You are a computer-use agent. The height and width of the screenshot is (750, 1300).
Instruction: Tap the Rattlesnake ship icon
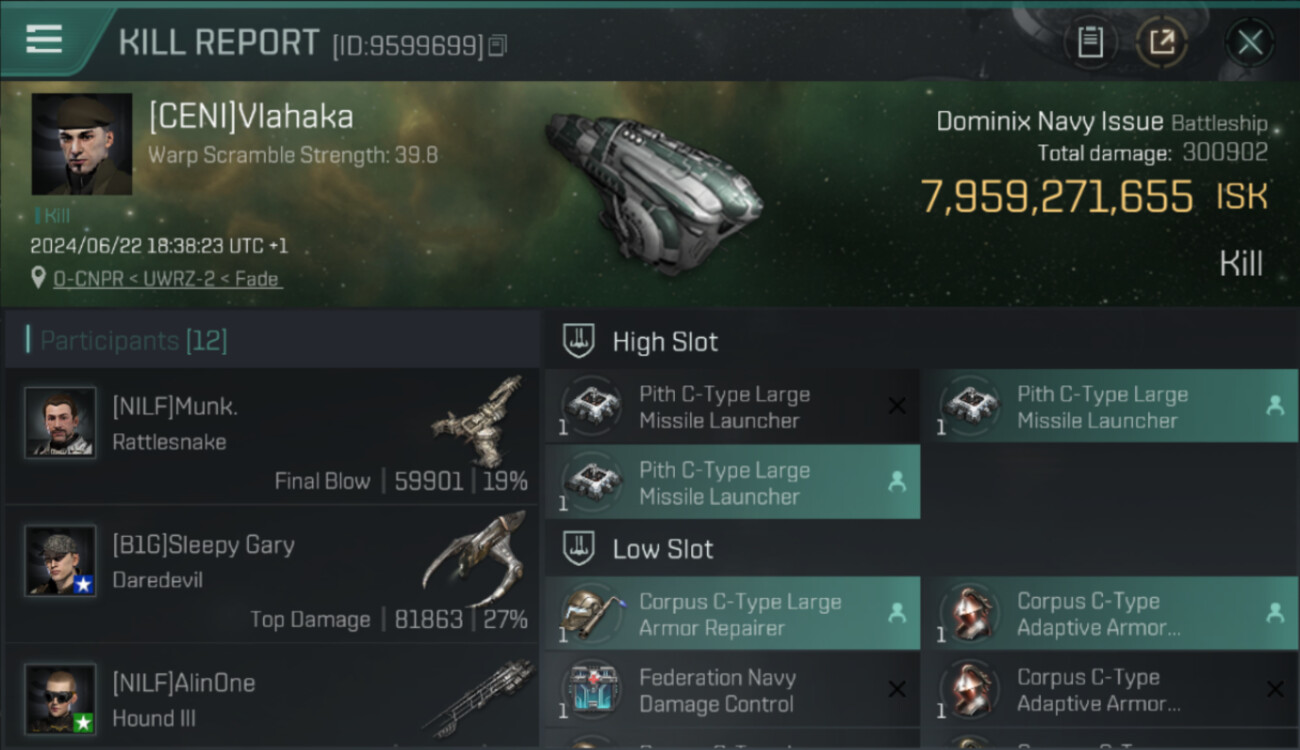(x=478, y=422)
